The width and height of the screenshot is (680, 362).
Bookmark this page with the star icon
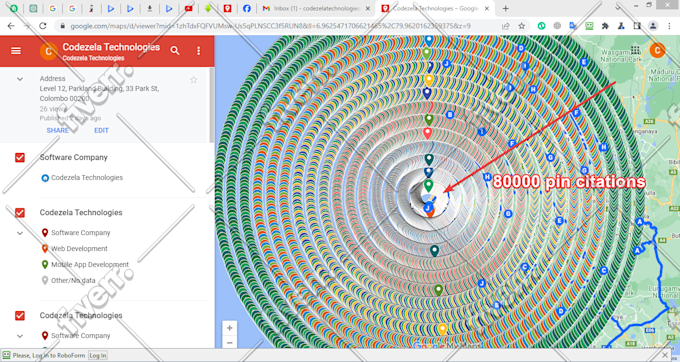click(522, 26)
